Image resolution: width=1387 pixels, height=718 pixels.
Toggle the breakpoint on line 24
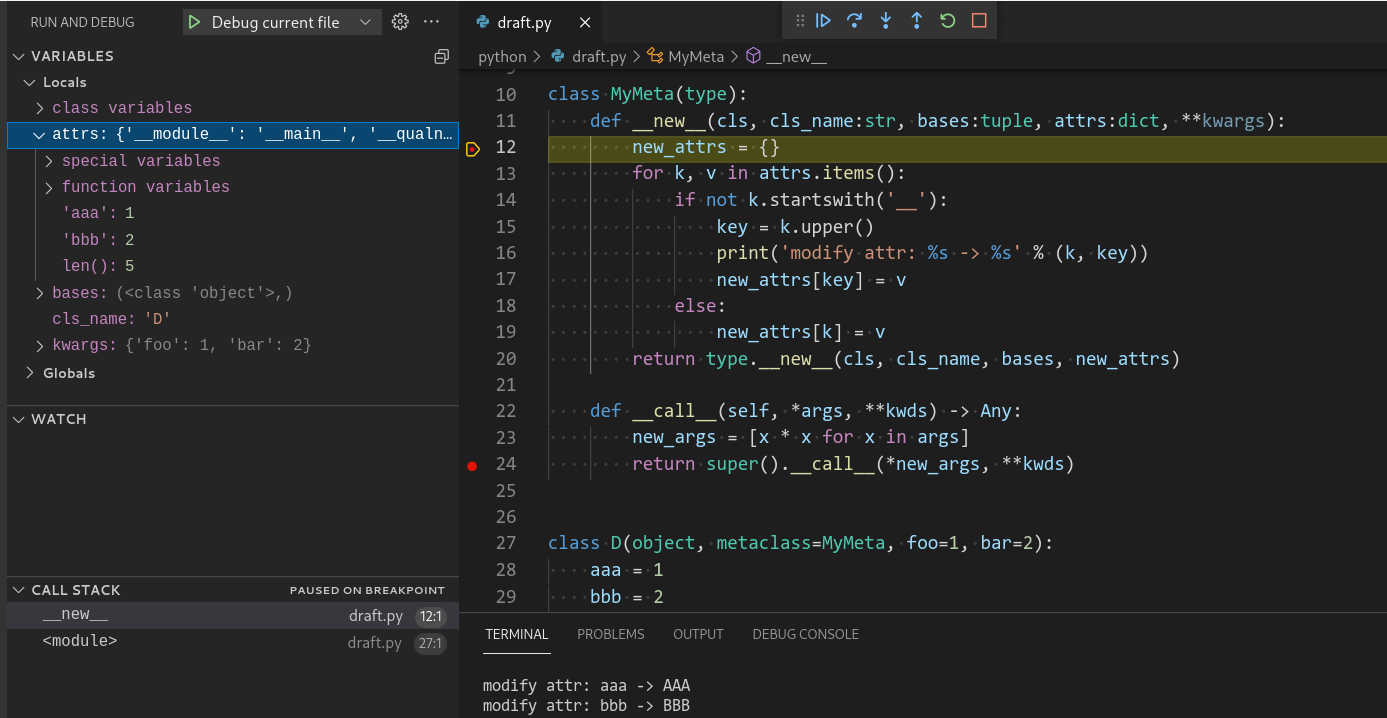[472, 465]
